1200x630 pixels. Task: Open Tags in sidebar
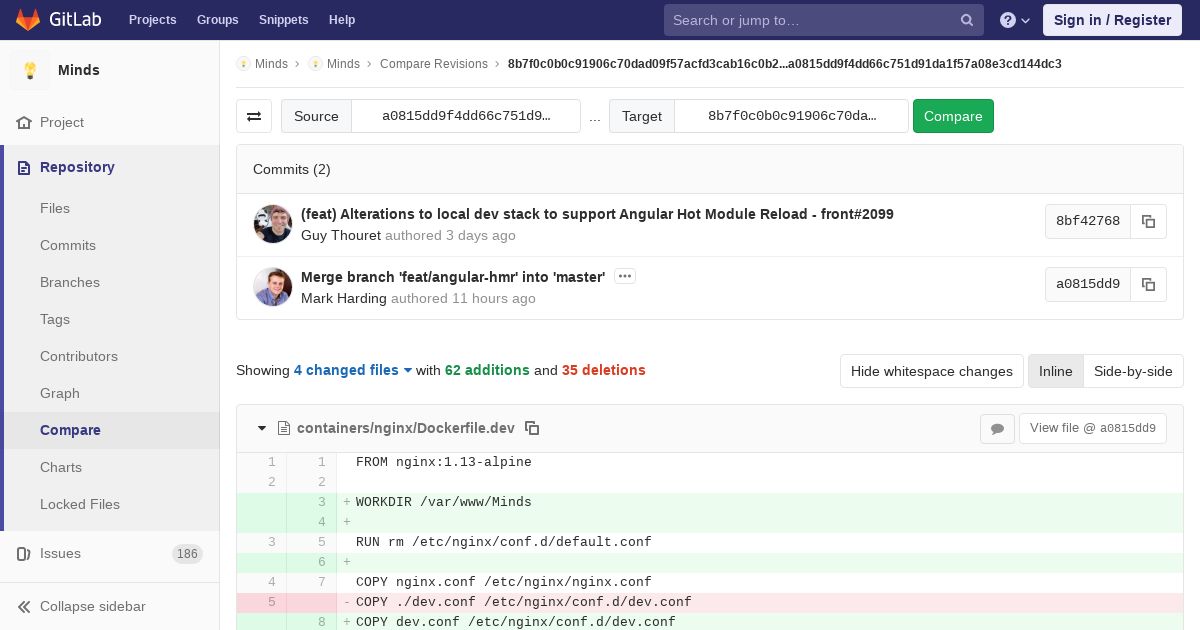point(55,319)
